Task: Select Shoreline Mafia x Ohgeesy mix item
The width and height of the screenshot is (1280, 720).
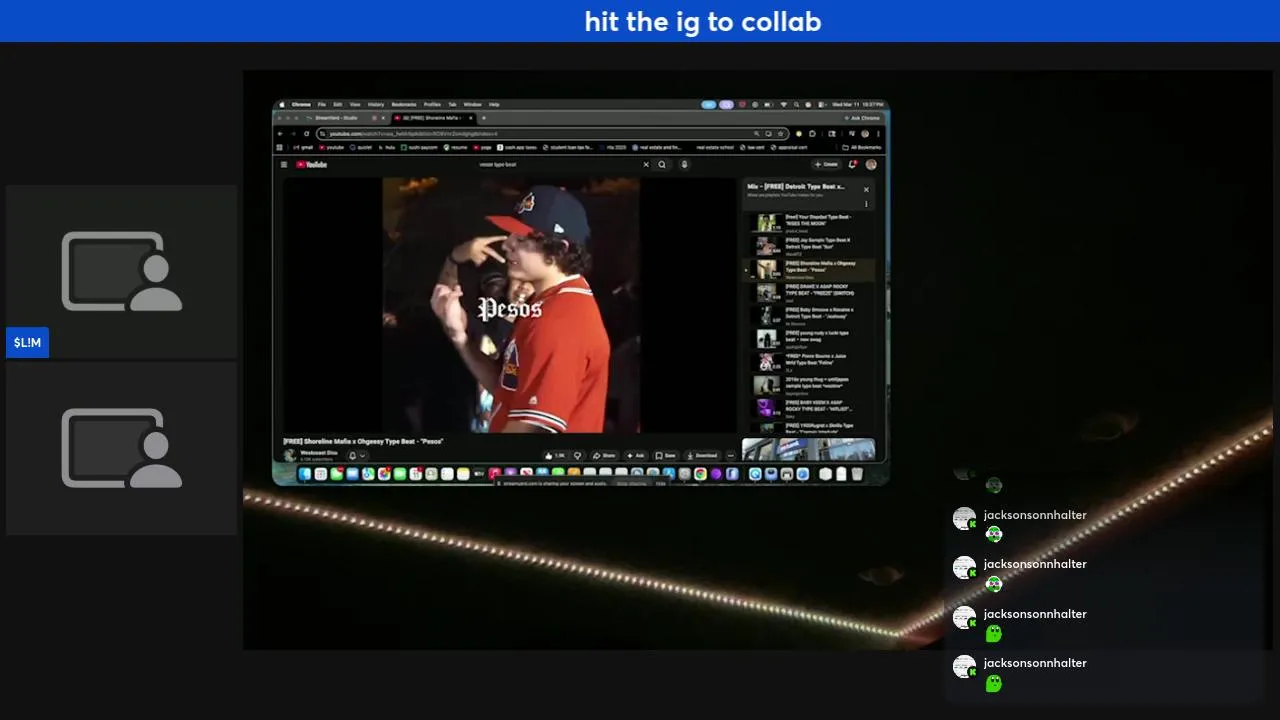Action: tap(808, 270)
